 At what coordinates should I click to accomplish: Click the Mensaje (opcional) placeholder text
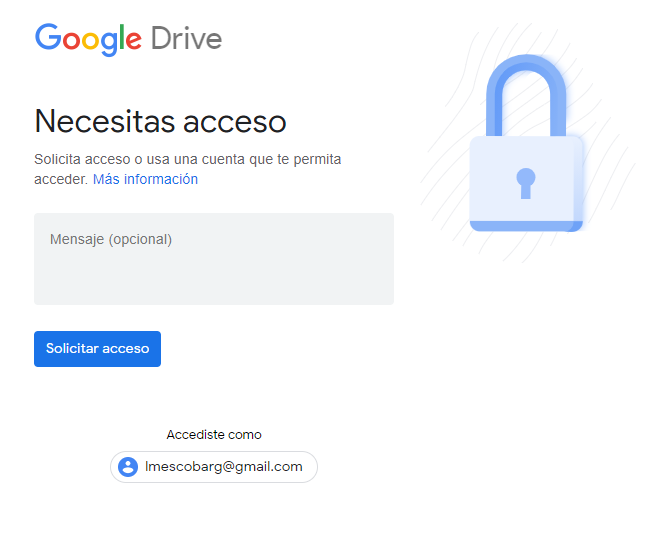tap(111, 239)
